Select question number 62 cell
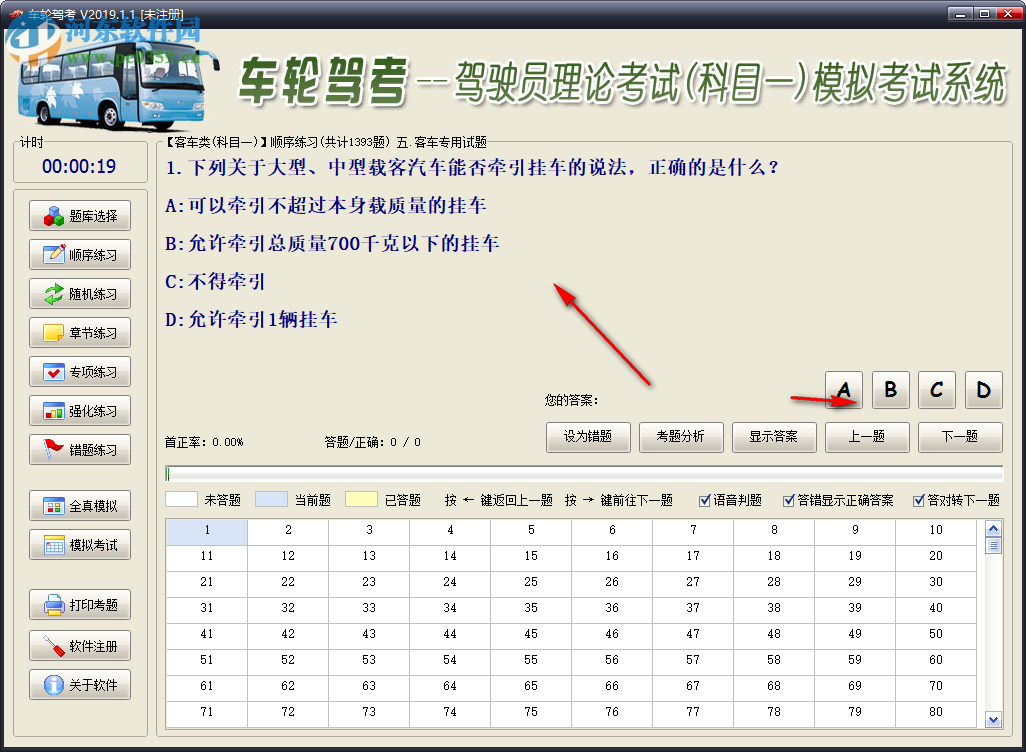Viewport: 1026px width, 752px height. [288, 688]
